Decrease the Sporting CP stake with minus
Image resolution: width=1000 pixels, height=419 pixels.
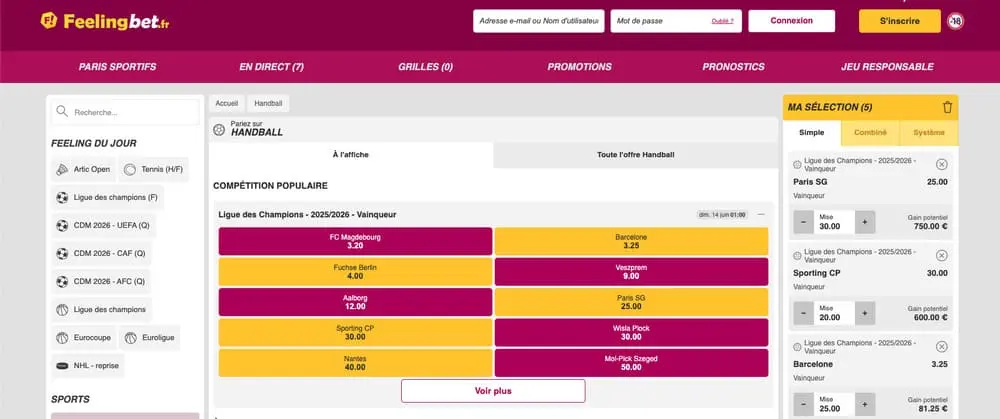[804, 313]
